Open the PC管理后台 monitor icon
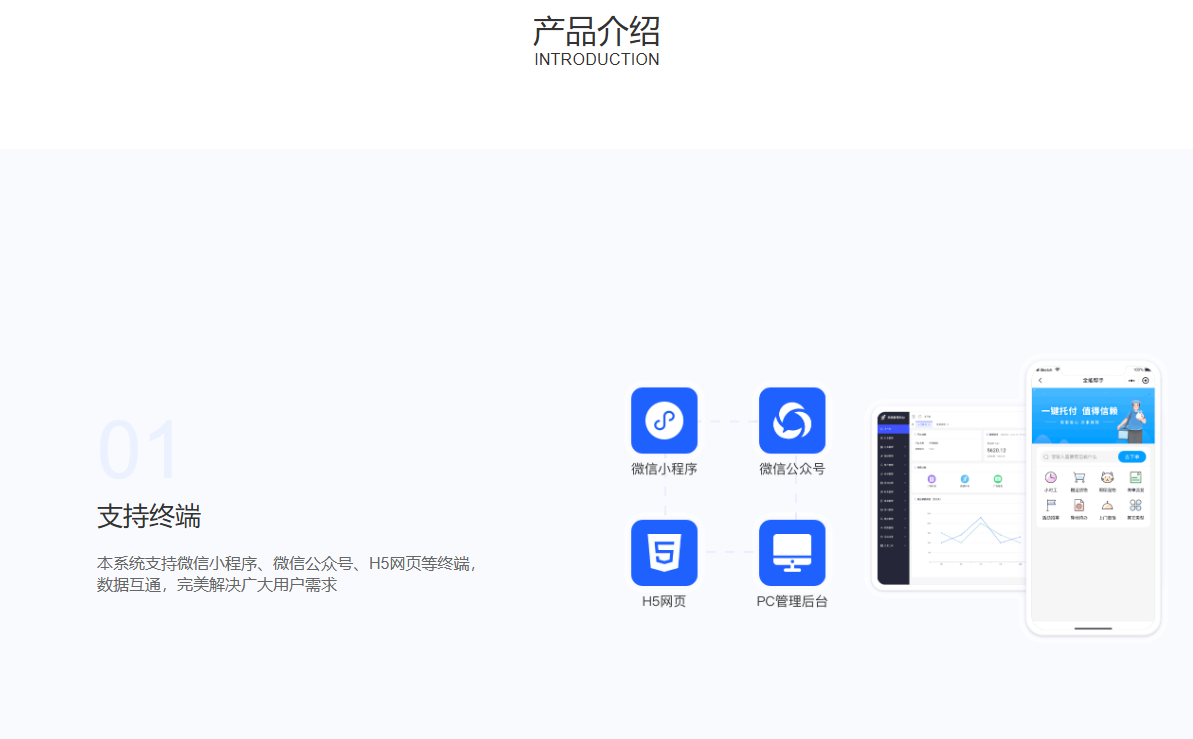This screenshot has height=739, width=1193. click(792, 552)
